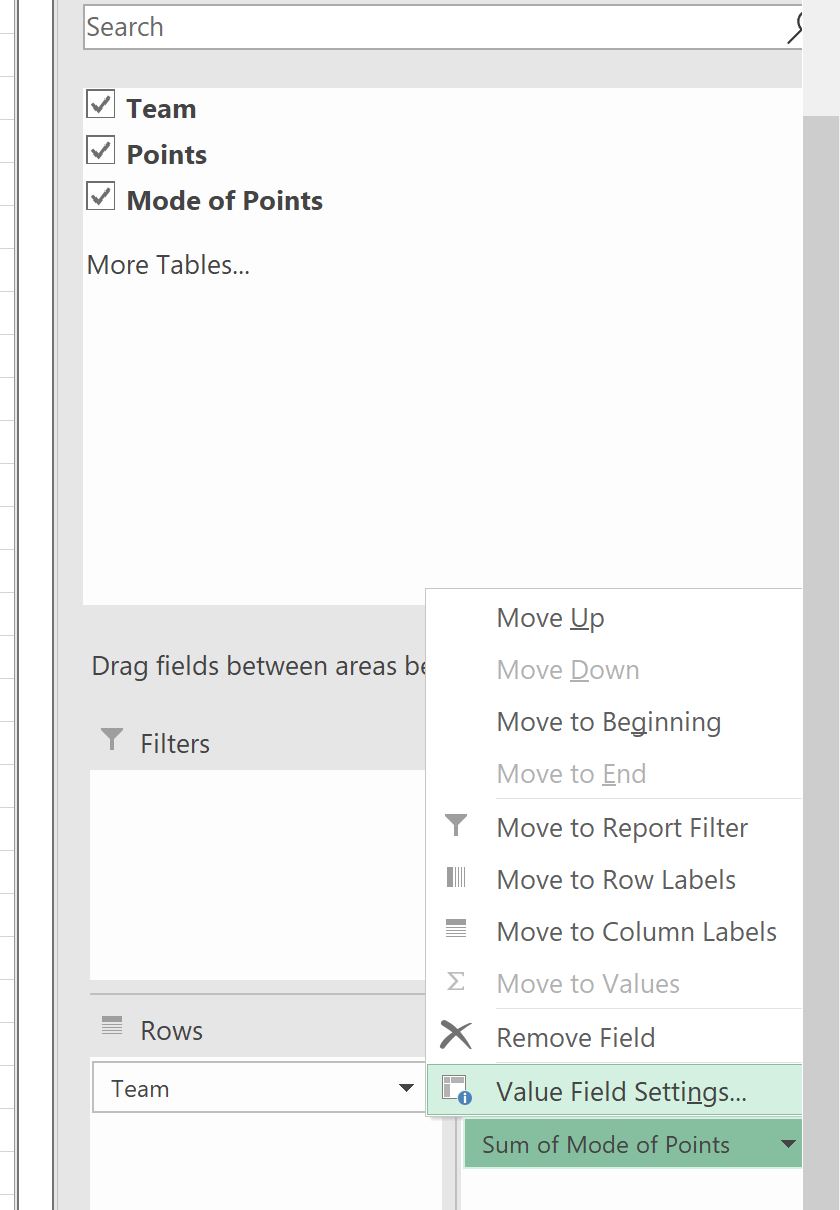The height and width of the screenshot is (1210, 840).
Task: Choose Move Up from the context menu
Action: pos(550,618)
